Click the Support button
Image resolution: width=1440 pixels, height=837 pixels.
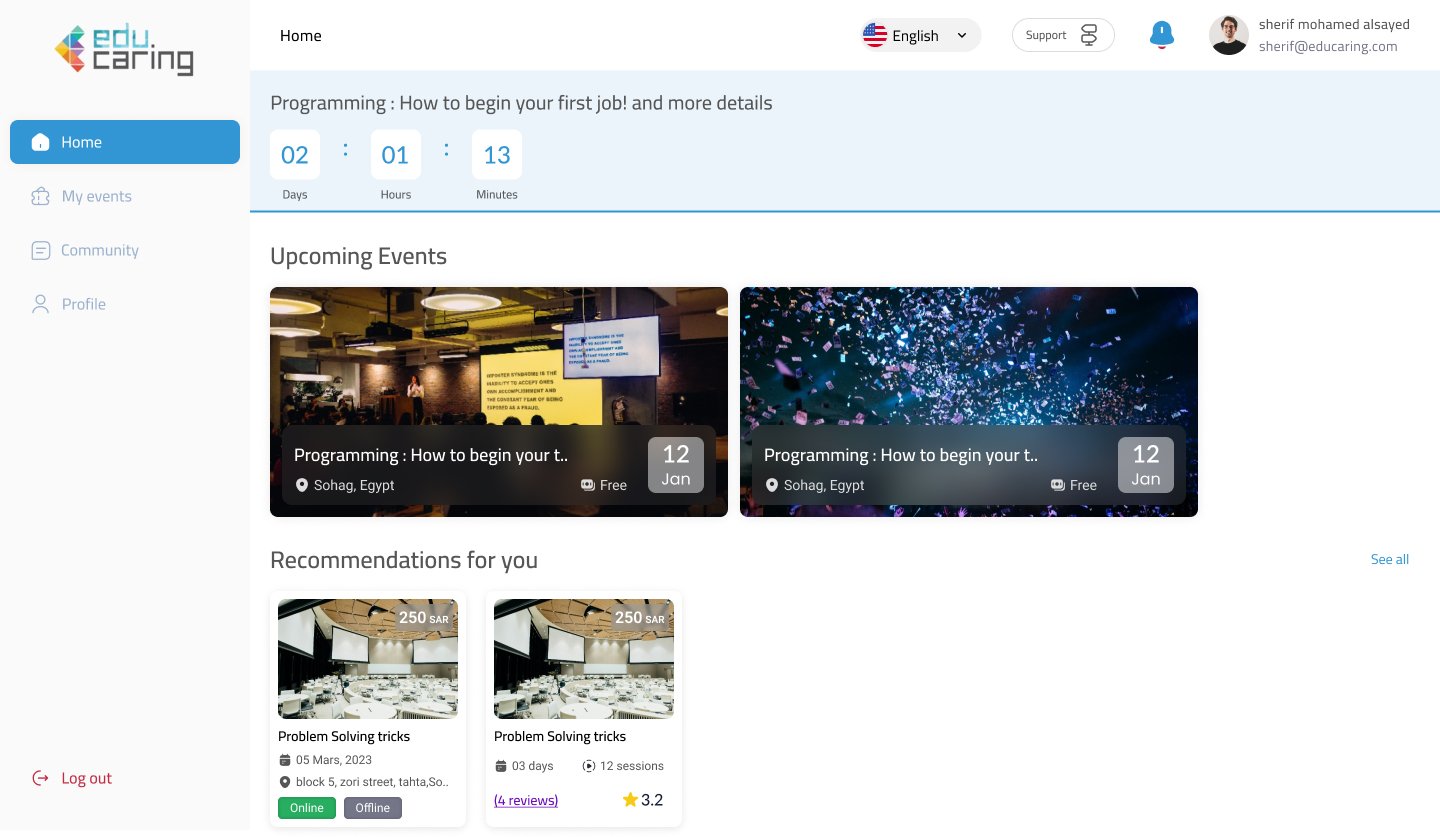tap(1062, 35)
